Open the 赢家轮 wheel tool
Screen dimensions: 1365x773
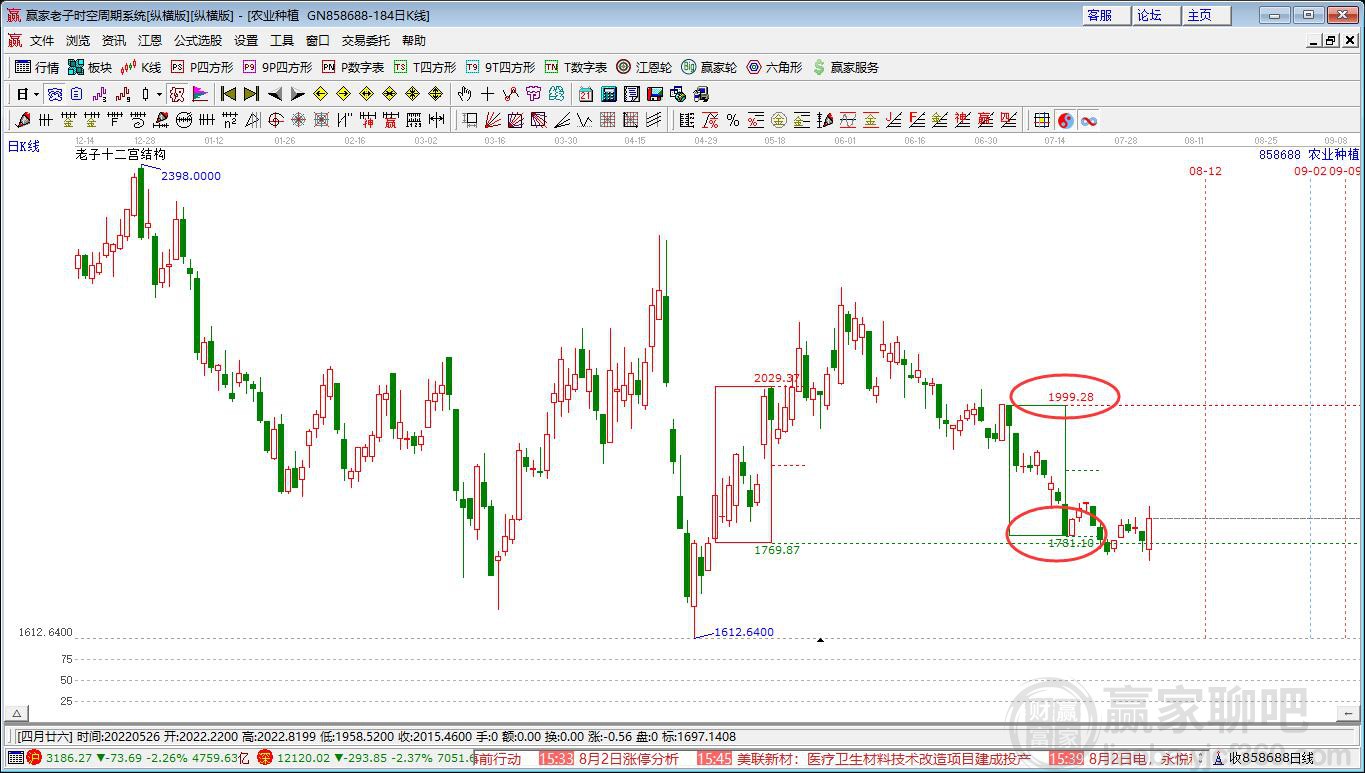coord(709,67)
